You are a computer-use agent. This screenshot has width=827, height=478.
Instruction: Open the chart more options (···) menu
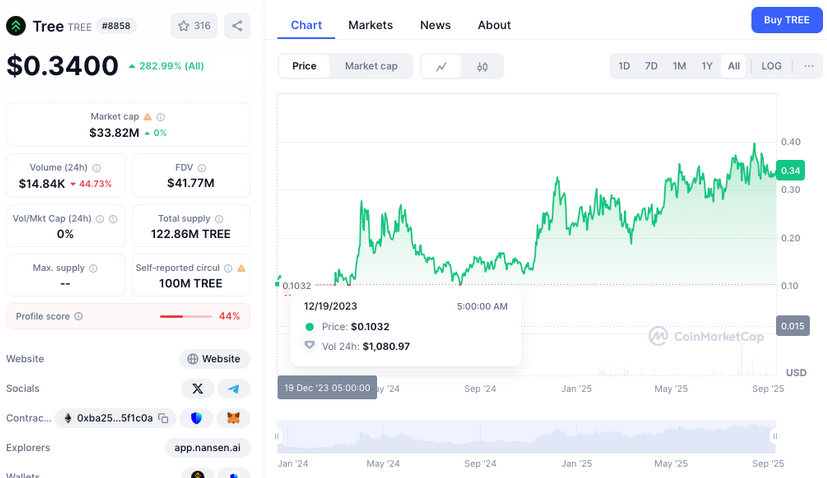coord(808,66)
